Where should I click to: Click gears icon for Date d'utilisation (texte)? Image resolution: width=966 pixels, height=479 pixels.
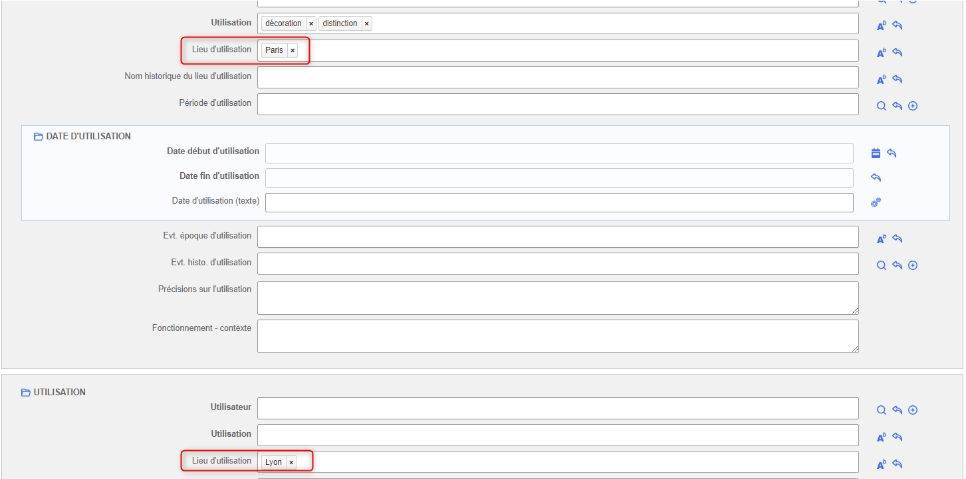click(x=876, y=202)
